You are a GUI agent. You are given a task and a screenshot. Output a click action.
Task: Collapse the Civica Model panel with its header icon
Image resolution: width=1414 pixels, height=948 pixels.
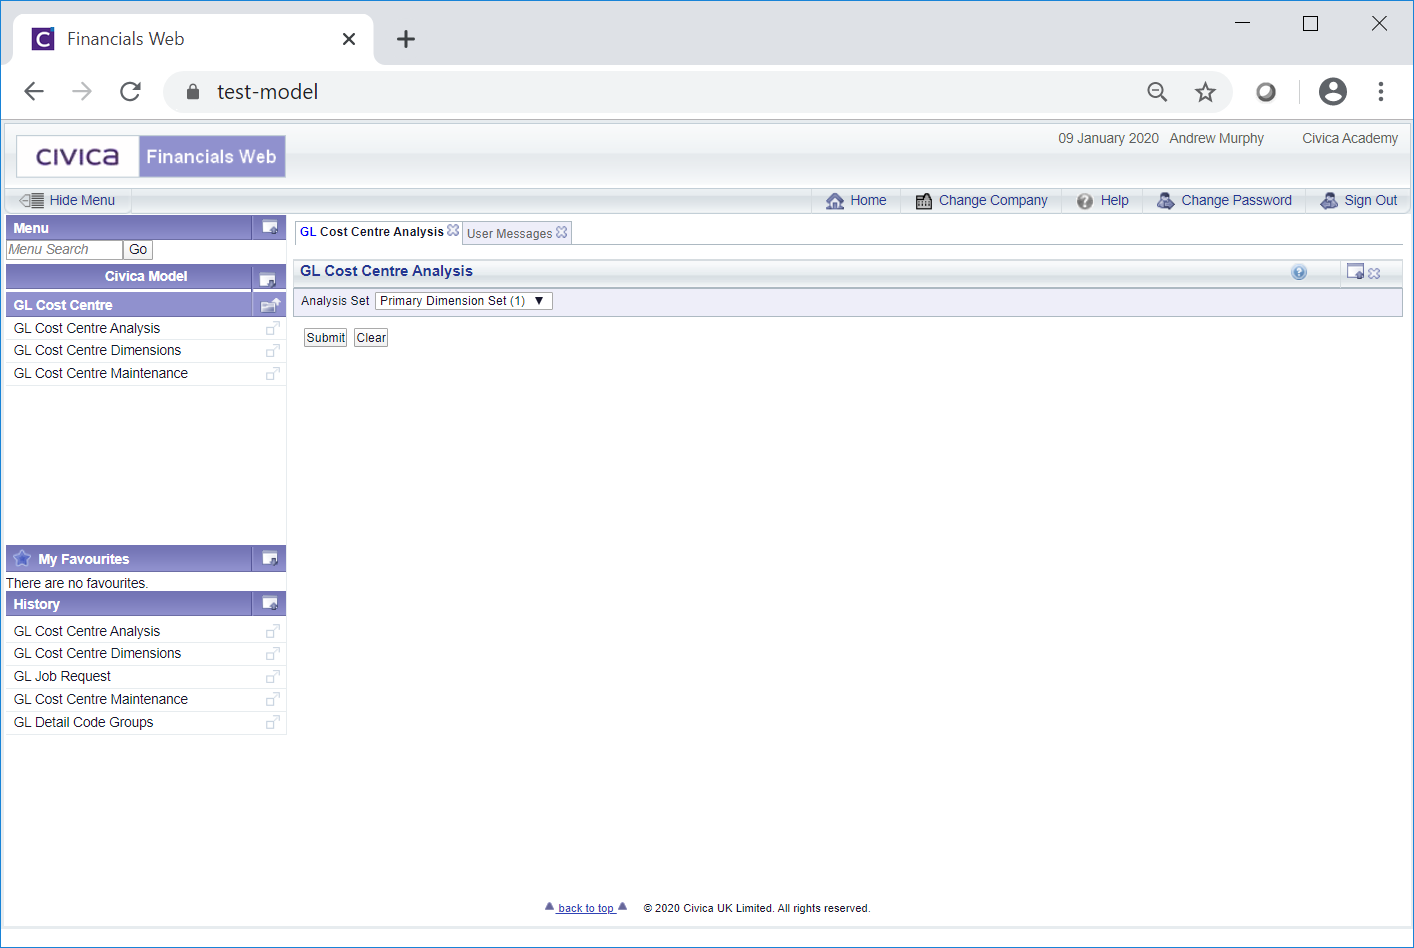point(267,279)
